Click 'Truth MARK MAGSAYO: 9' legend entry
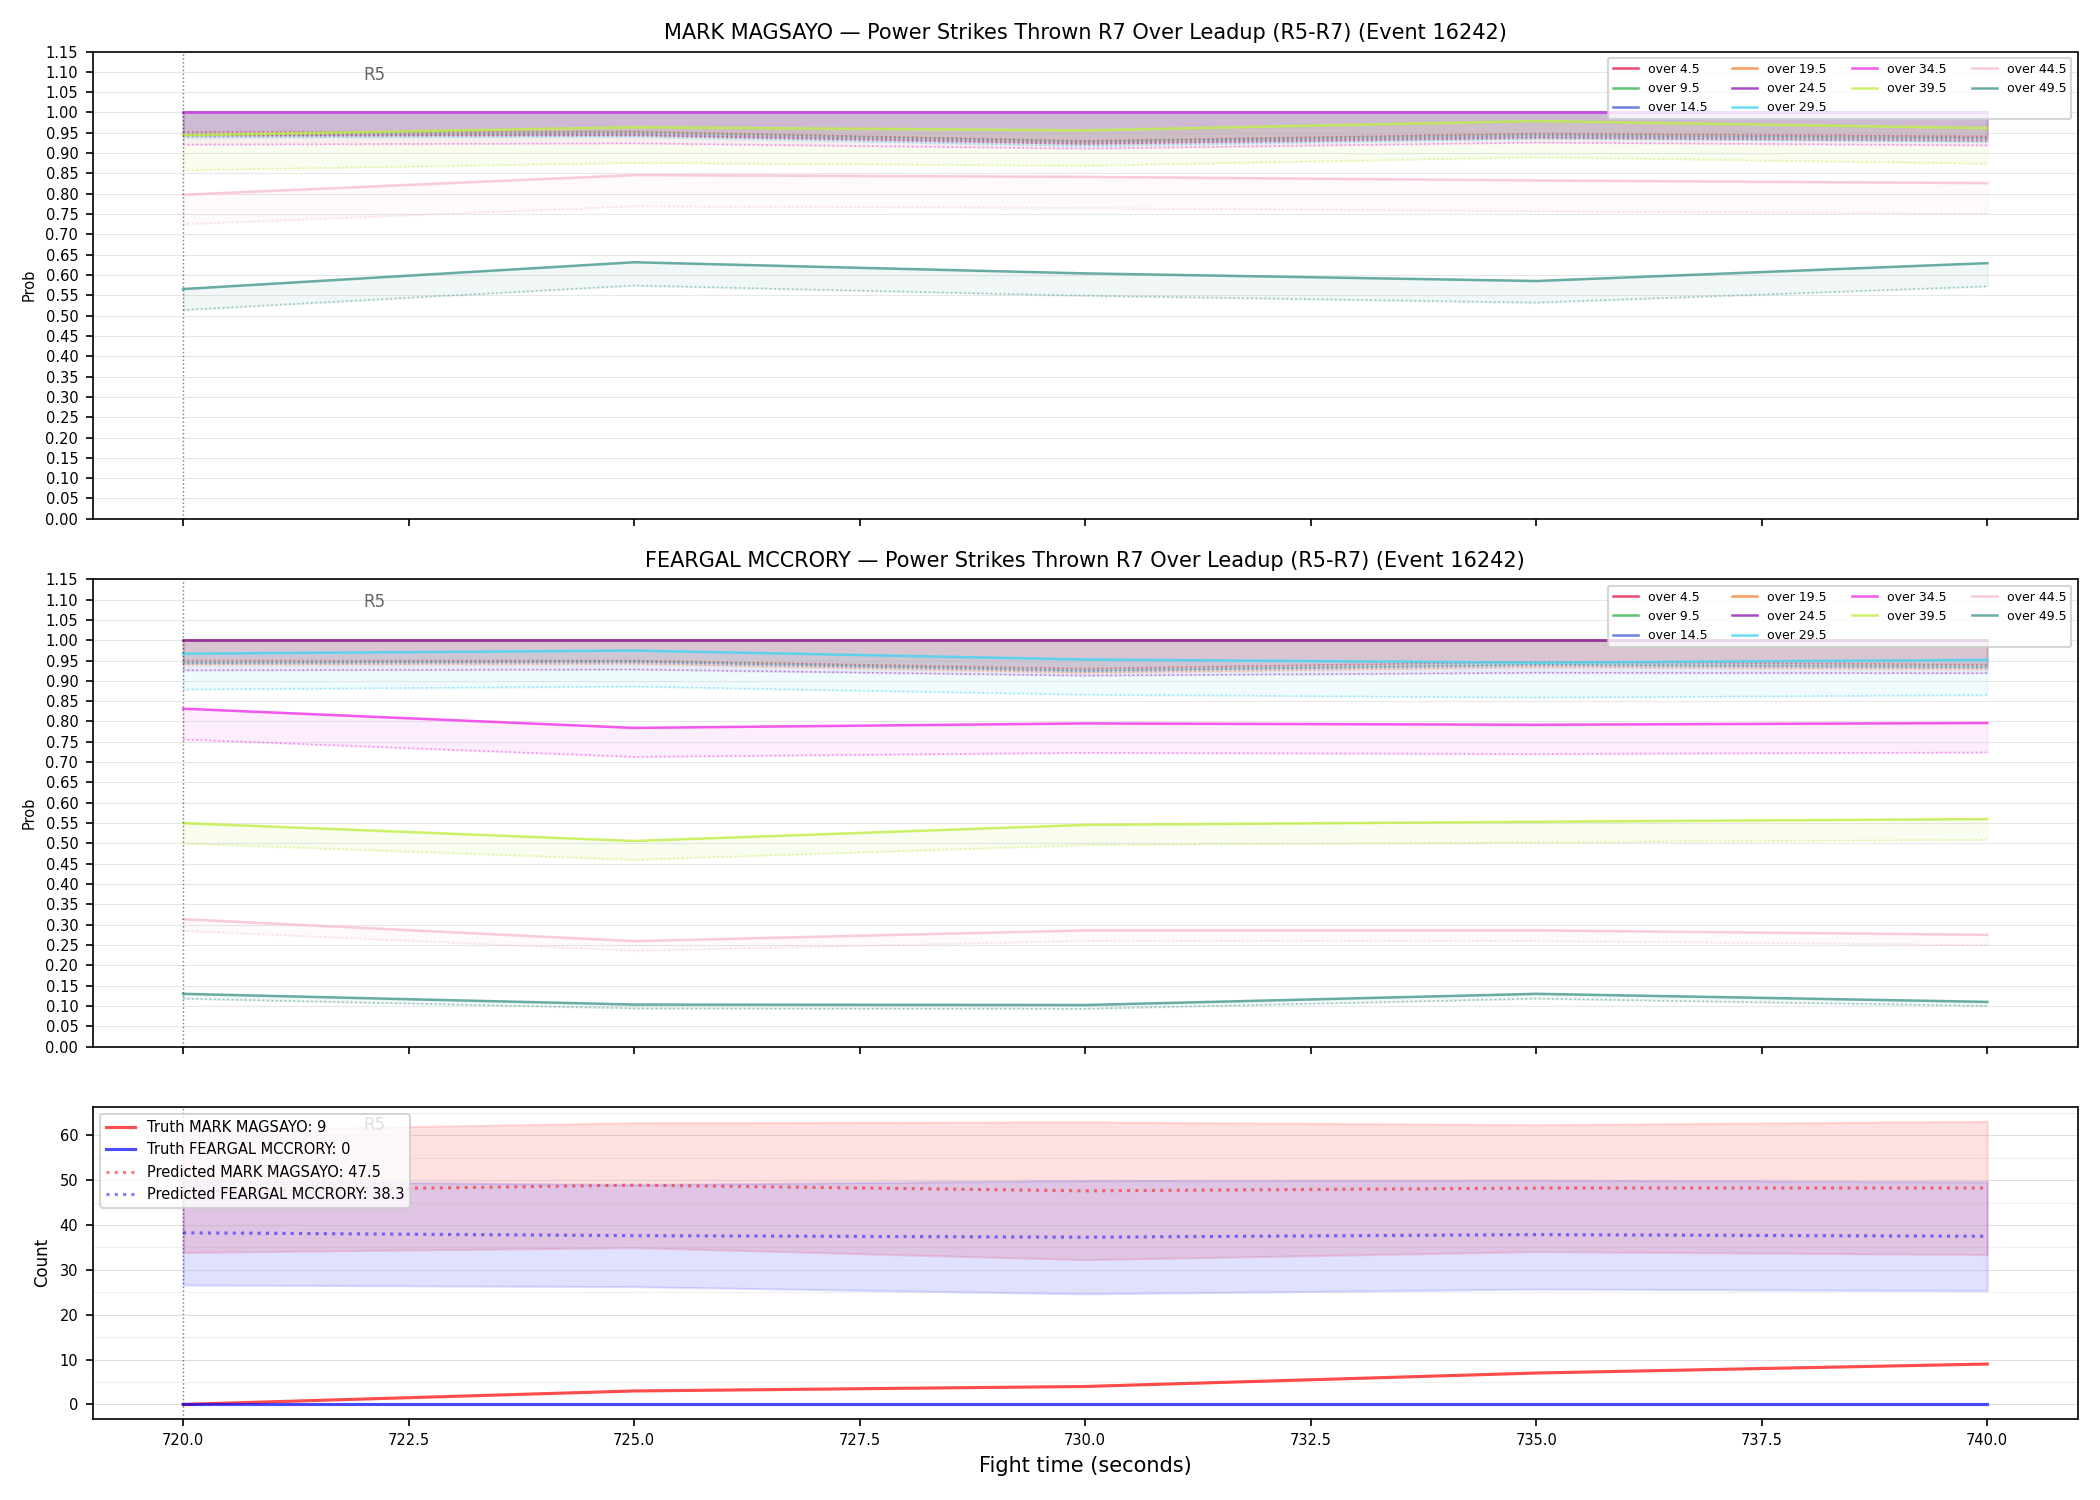Image resolution: width=2100 pixels, height=1500 pixels. tap(215, 1127)
